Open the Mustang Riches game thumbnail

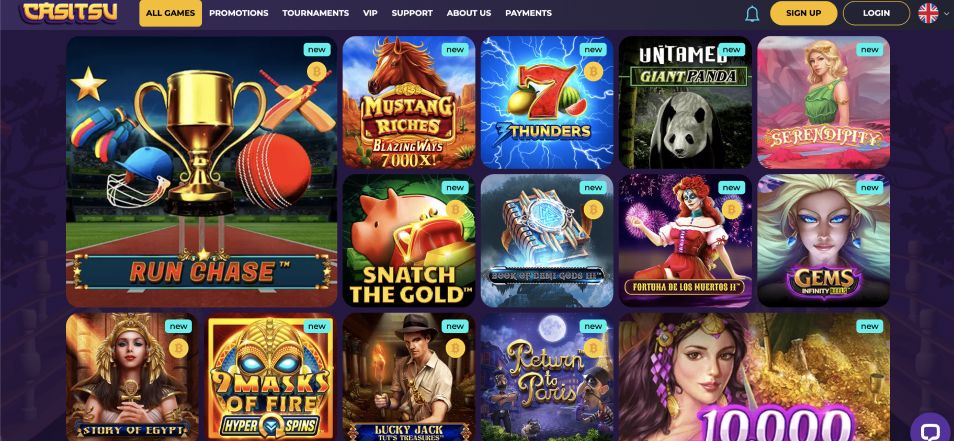[x=409, y=102]
